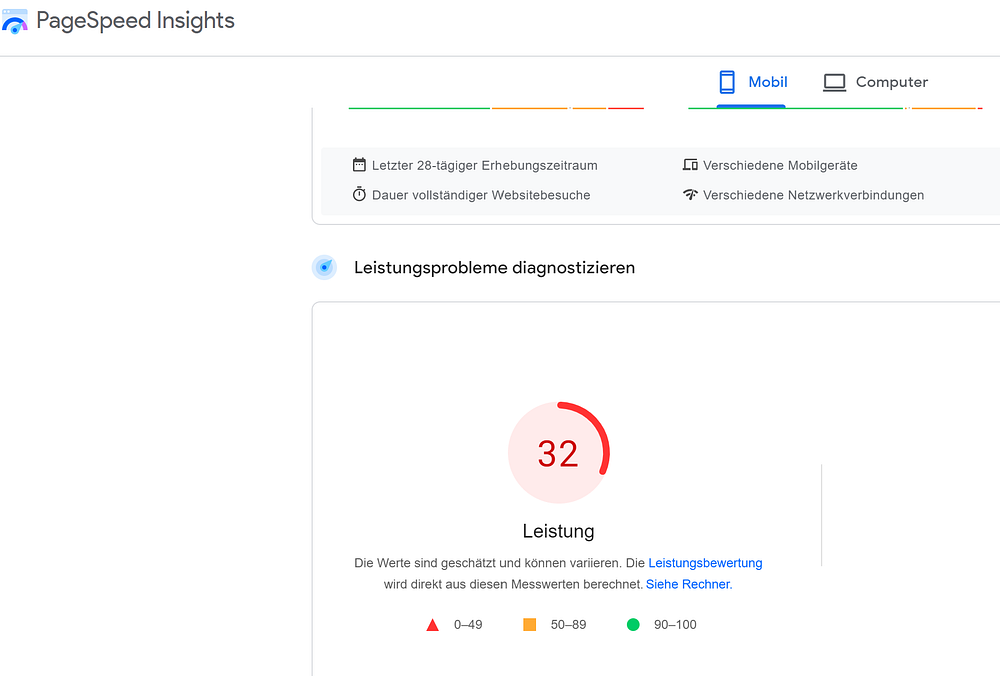Click the orange square 50–89 legend icon

pyautogui.click(x=529, y=624)
